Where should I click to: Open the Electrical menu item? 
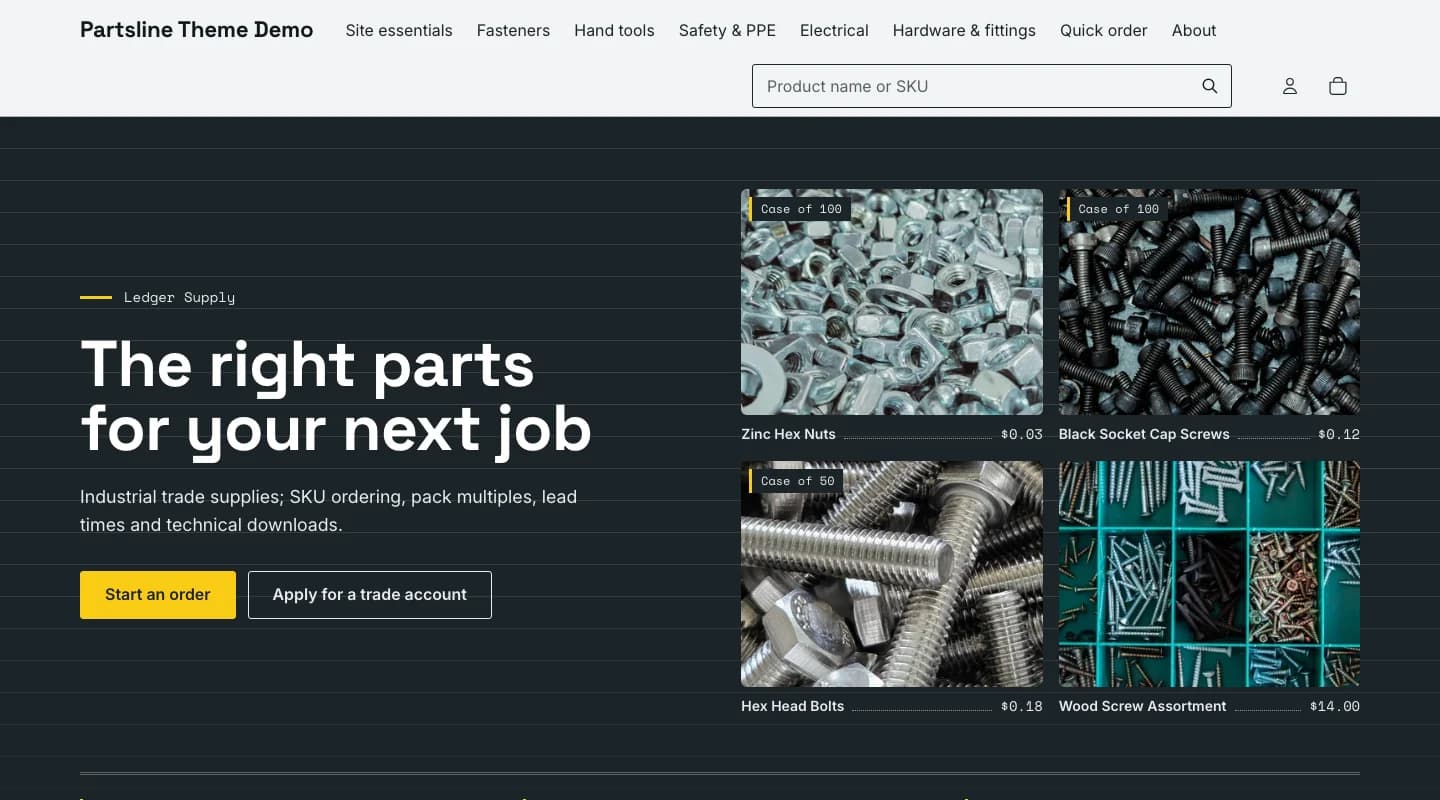tap(834, 30)
